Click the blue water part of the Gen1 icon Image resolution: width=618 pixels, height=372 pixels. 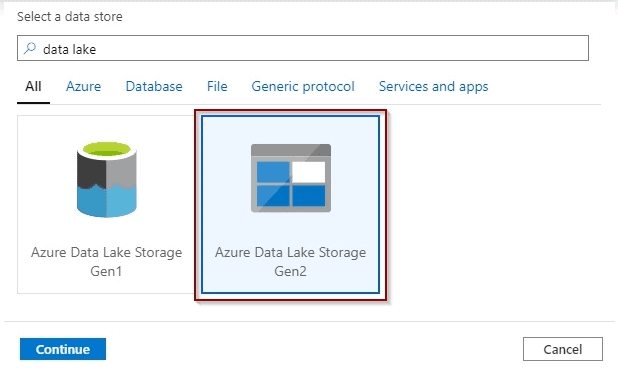pos(107,200)
